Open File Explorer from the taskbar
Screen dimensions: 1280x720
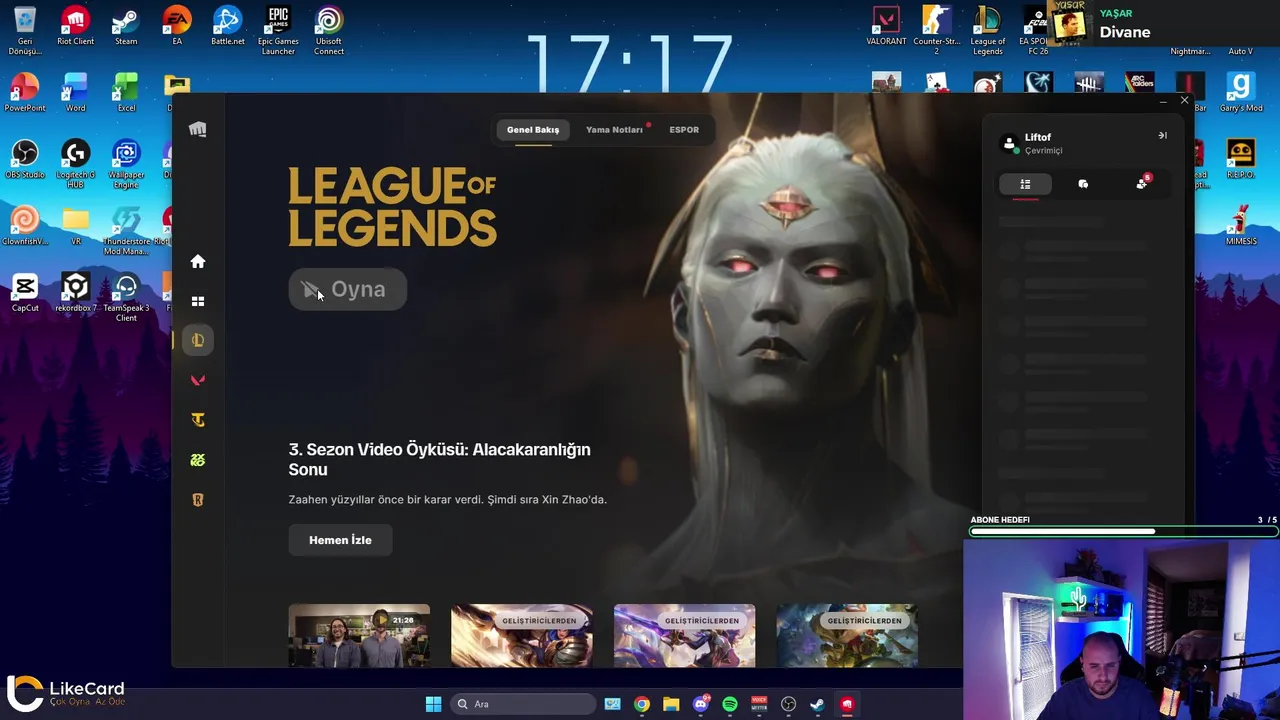(x=671, y=704)
